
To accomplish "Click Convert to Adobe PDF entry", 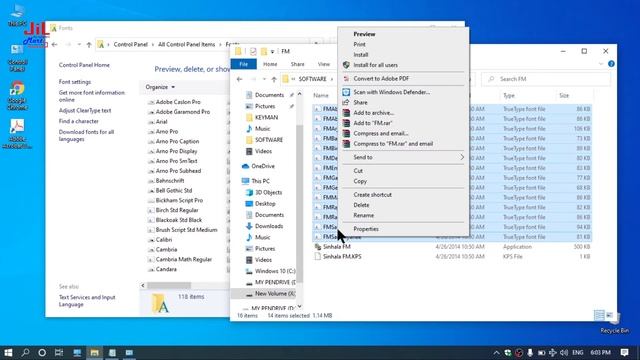I will (381, 78).
